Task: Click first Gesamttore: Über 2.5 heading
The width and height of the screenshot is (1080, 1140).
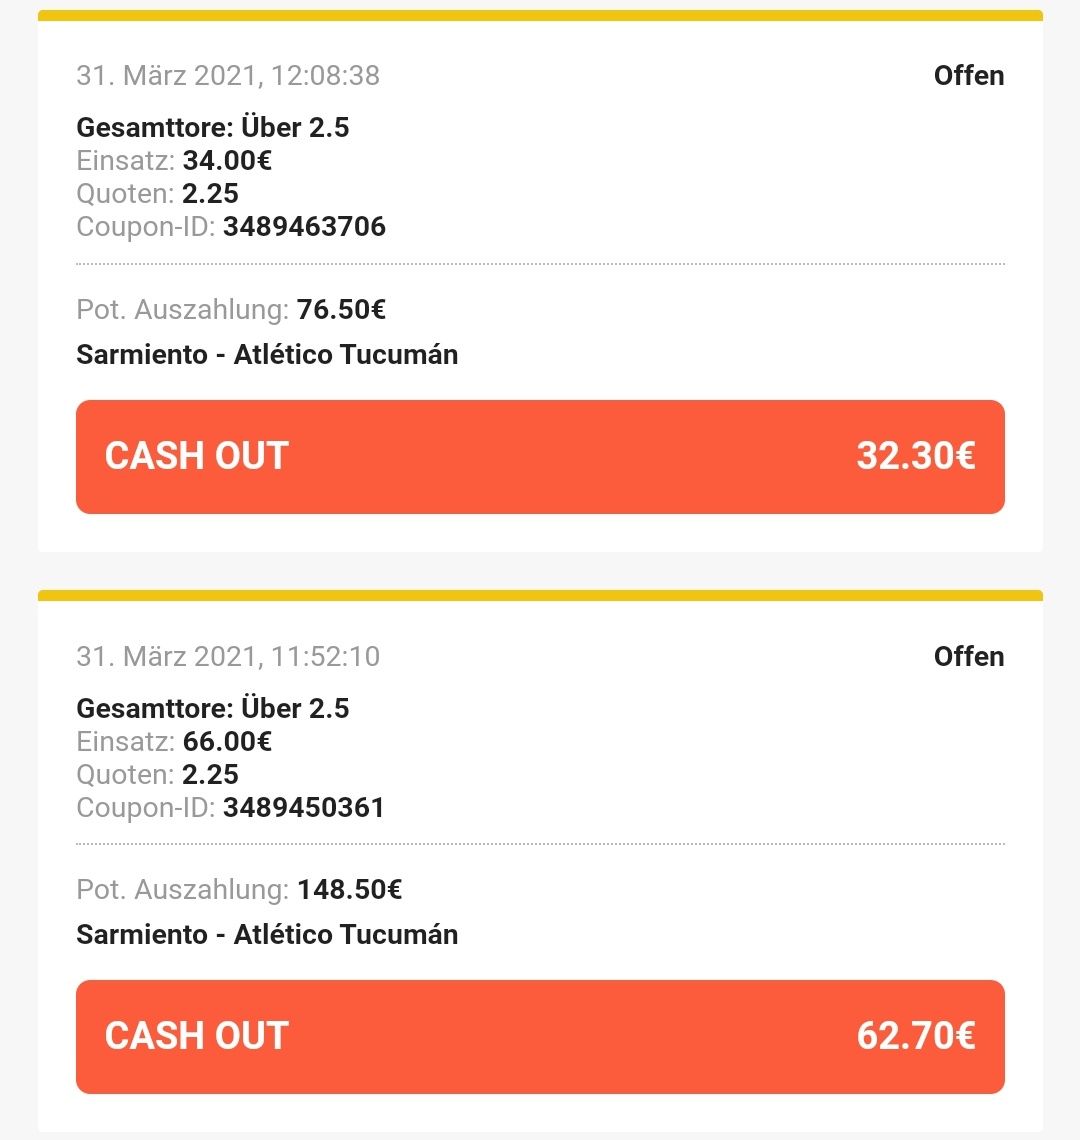Action: [213, 127]
